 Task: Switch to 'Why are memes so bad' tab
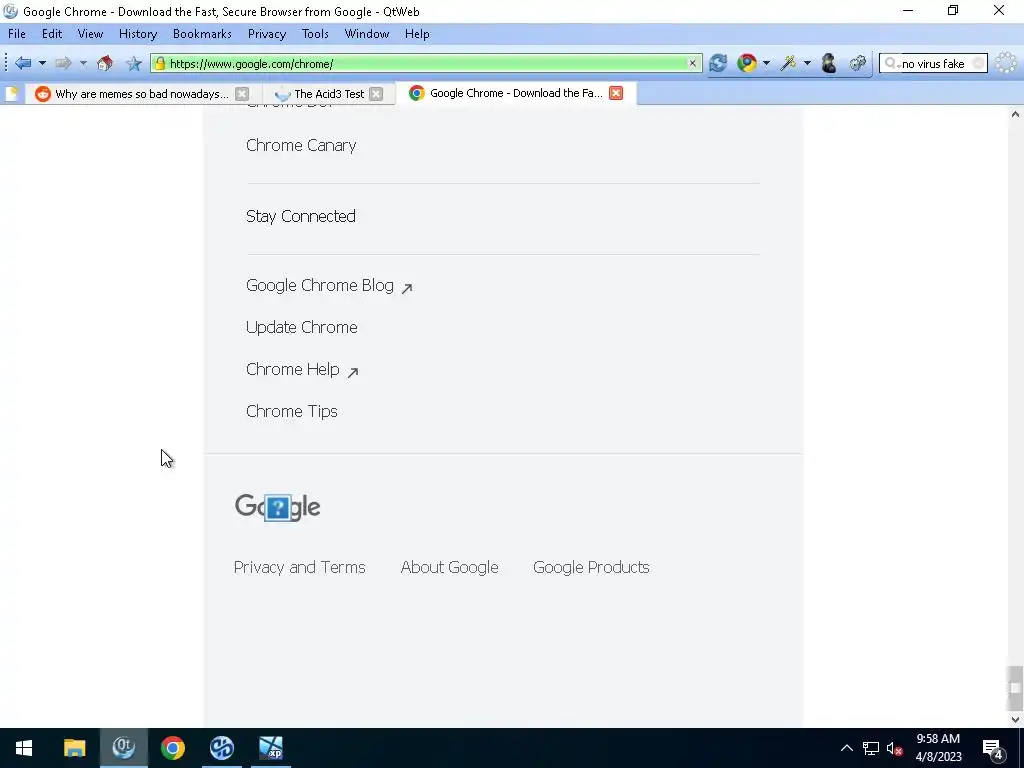coord(141,93)
